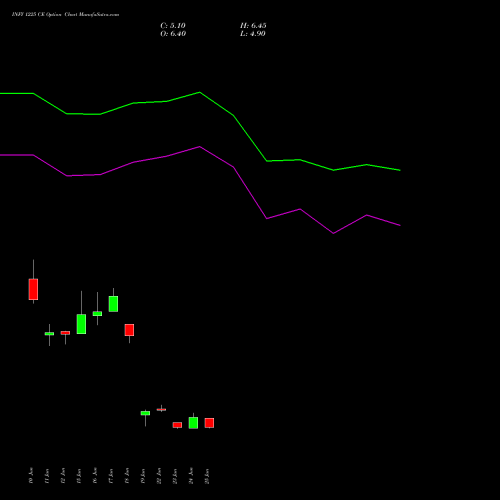The height and width of the screenshot is (500, 500).
Task: Select the 12 Jun date label
Action: coord(63,476)
